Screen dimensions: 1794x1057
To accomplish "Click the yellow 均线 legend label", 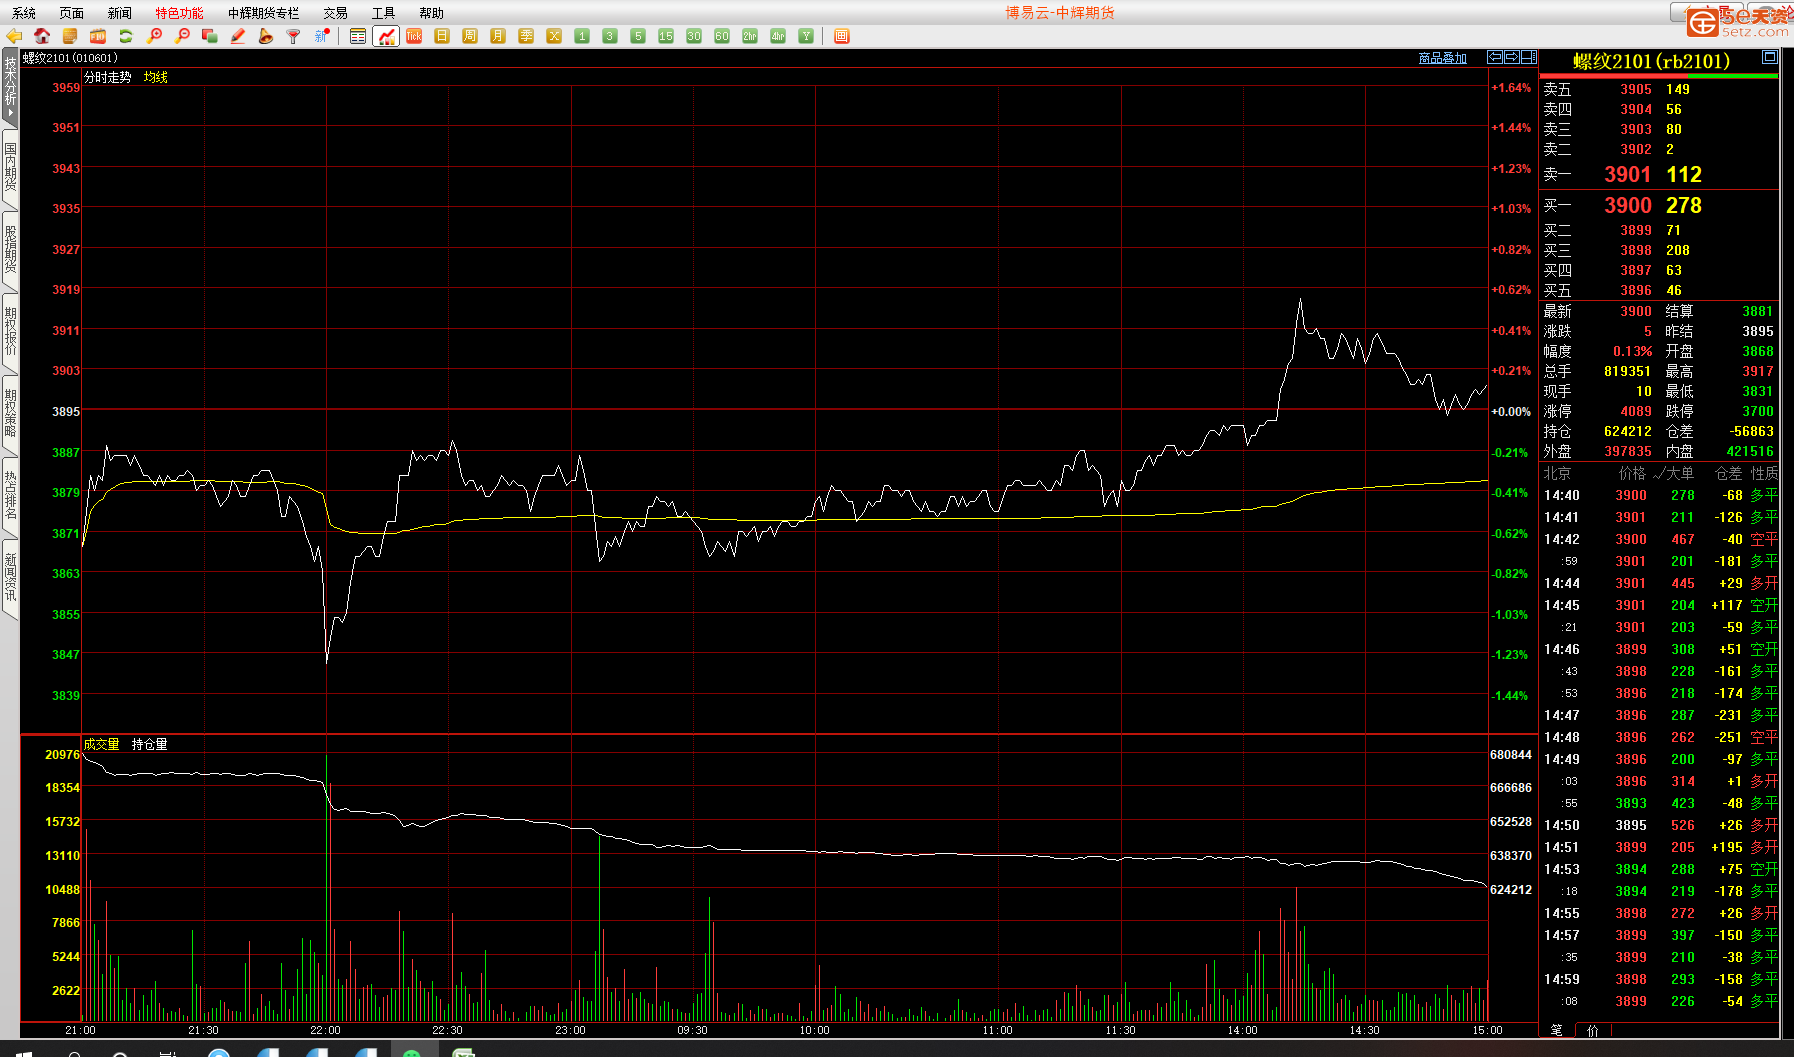I will coord(156,77).
